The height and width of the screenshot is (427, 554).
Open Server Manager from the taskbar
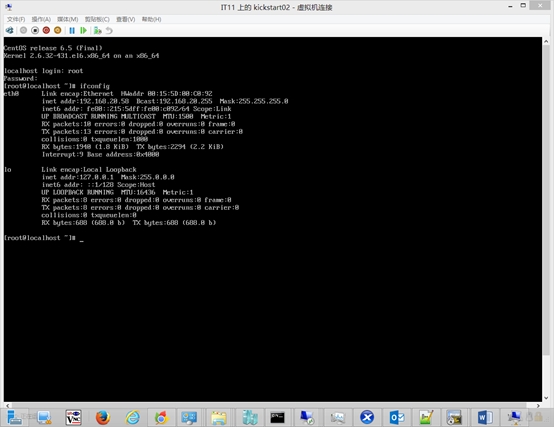tap(14, 418)
